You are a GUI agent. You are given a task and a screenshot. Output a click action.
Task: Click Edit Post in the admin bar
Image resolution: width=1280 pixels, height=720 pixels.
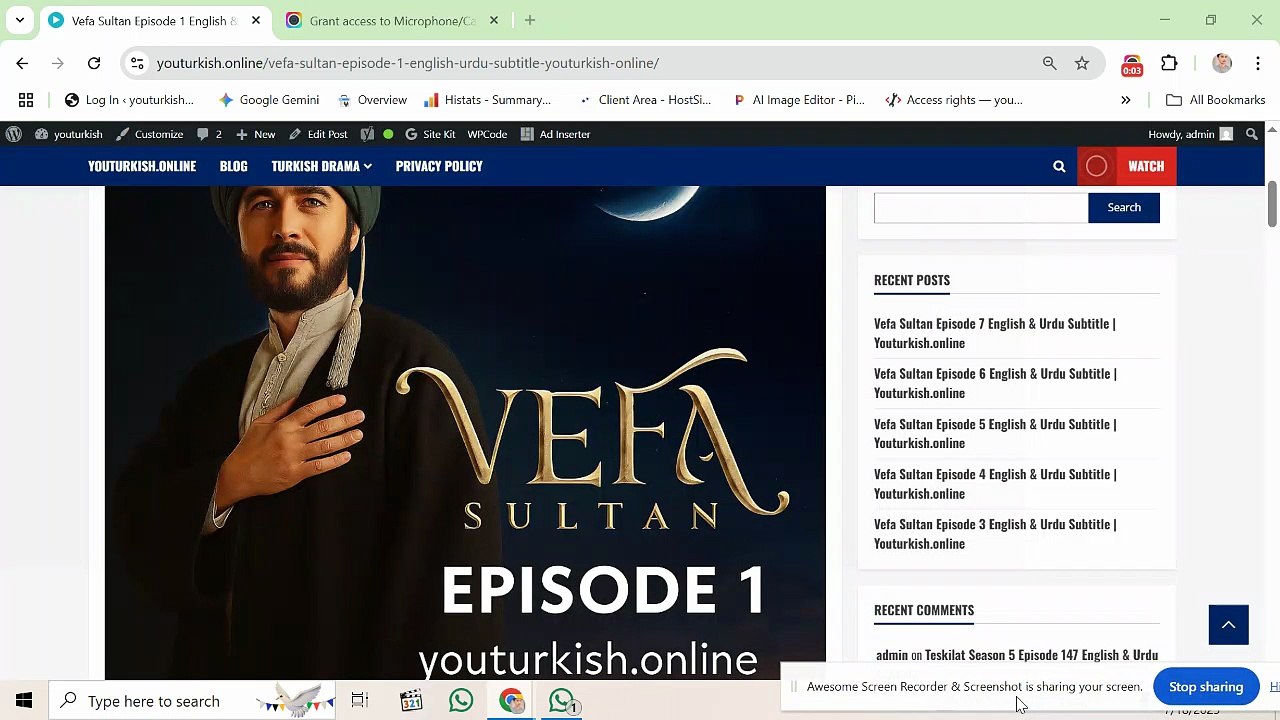point(318,134)
